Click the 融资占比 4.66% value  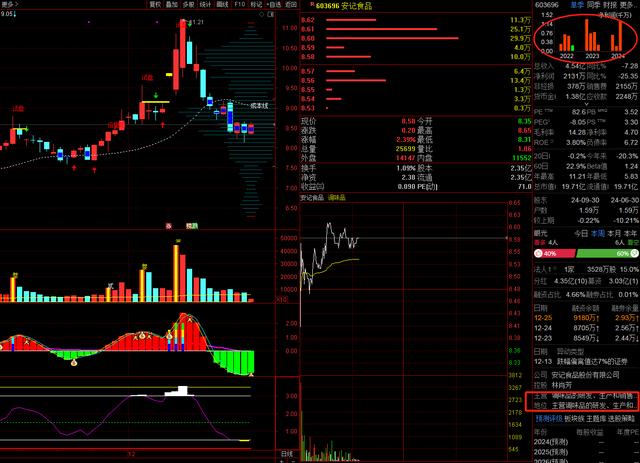point(576,294)
